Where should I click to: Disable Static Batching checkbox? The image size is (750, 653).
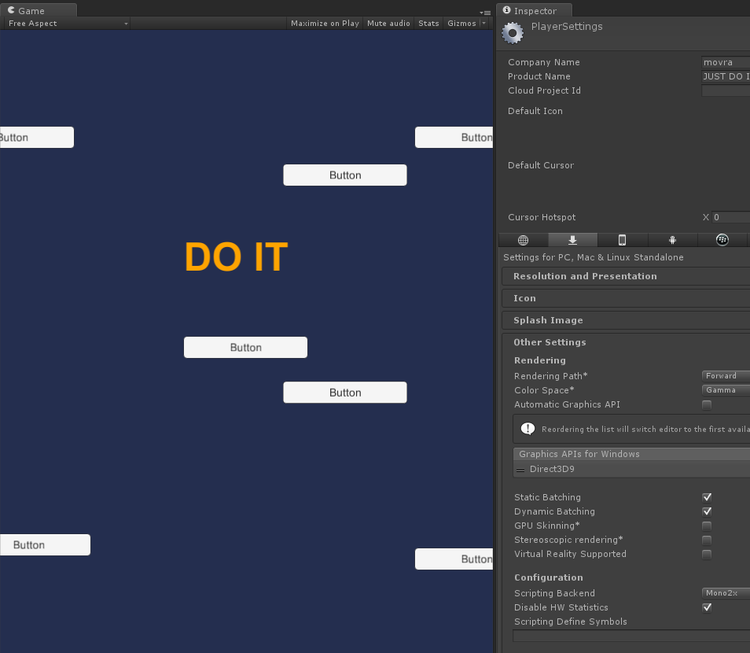[x=706, y=497]
